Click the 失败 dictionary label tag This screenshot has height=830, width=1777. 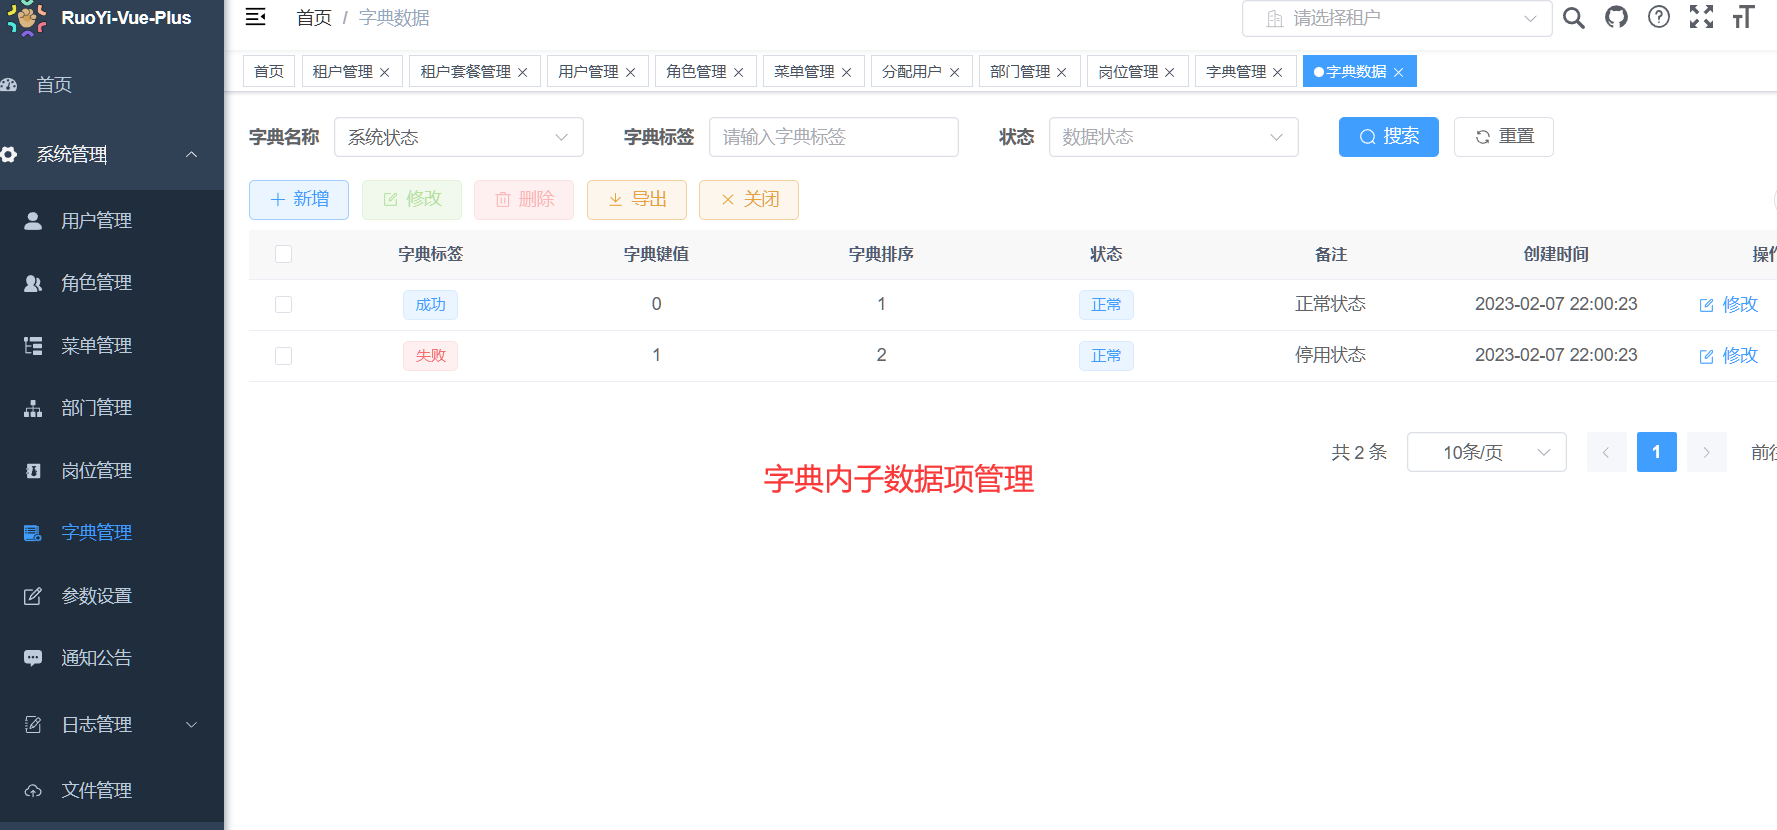pyautogui.click(x=430, y=355)
